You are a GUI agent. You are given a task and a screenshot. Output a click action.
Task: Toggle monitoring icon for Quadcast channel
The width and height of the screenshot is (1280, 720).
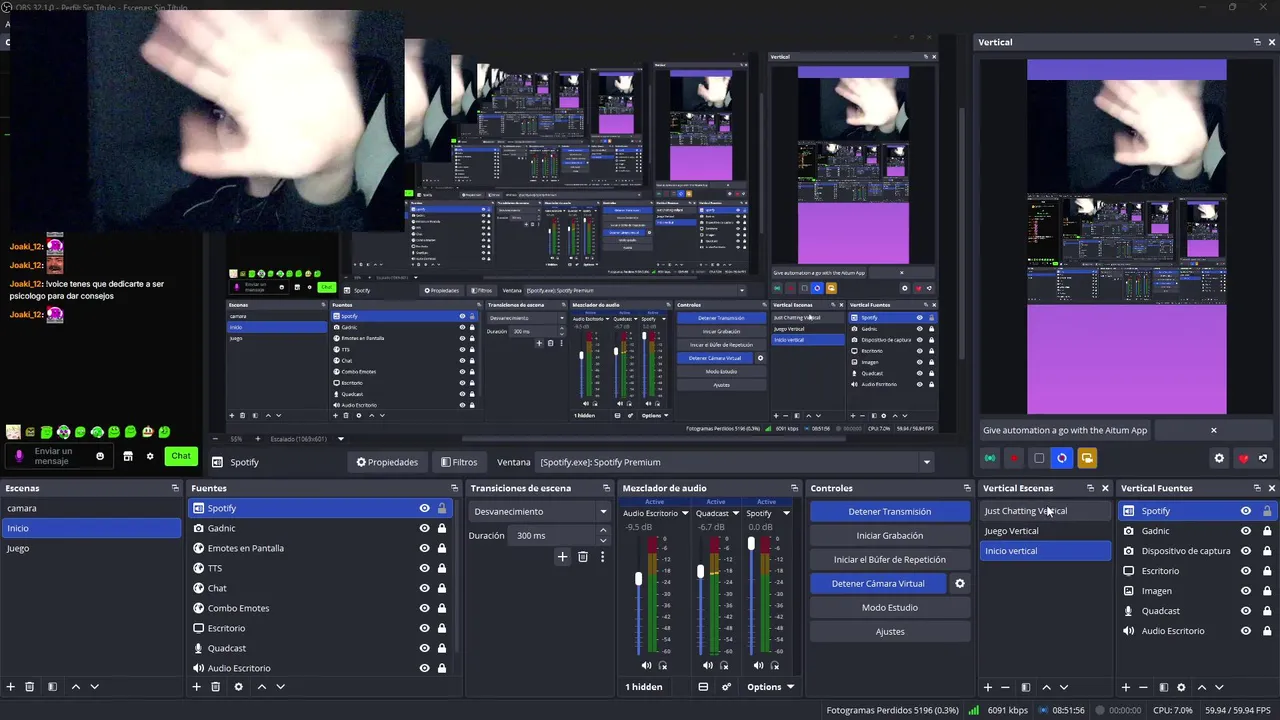click(x=724, y=665)
